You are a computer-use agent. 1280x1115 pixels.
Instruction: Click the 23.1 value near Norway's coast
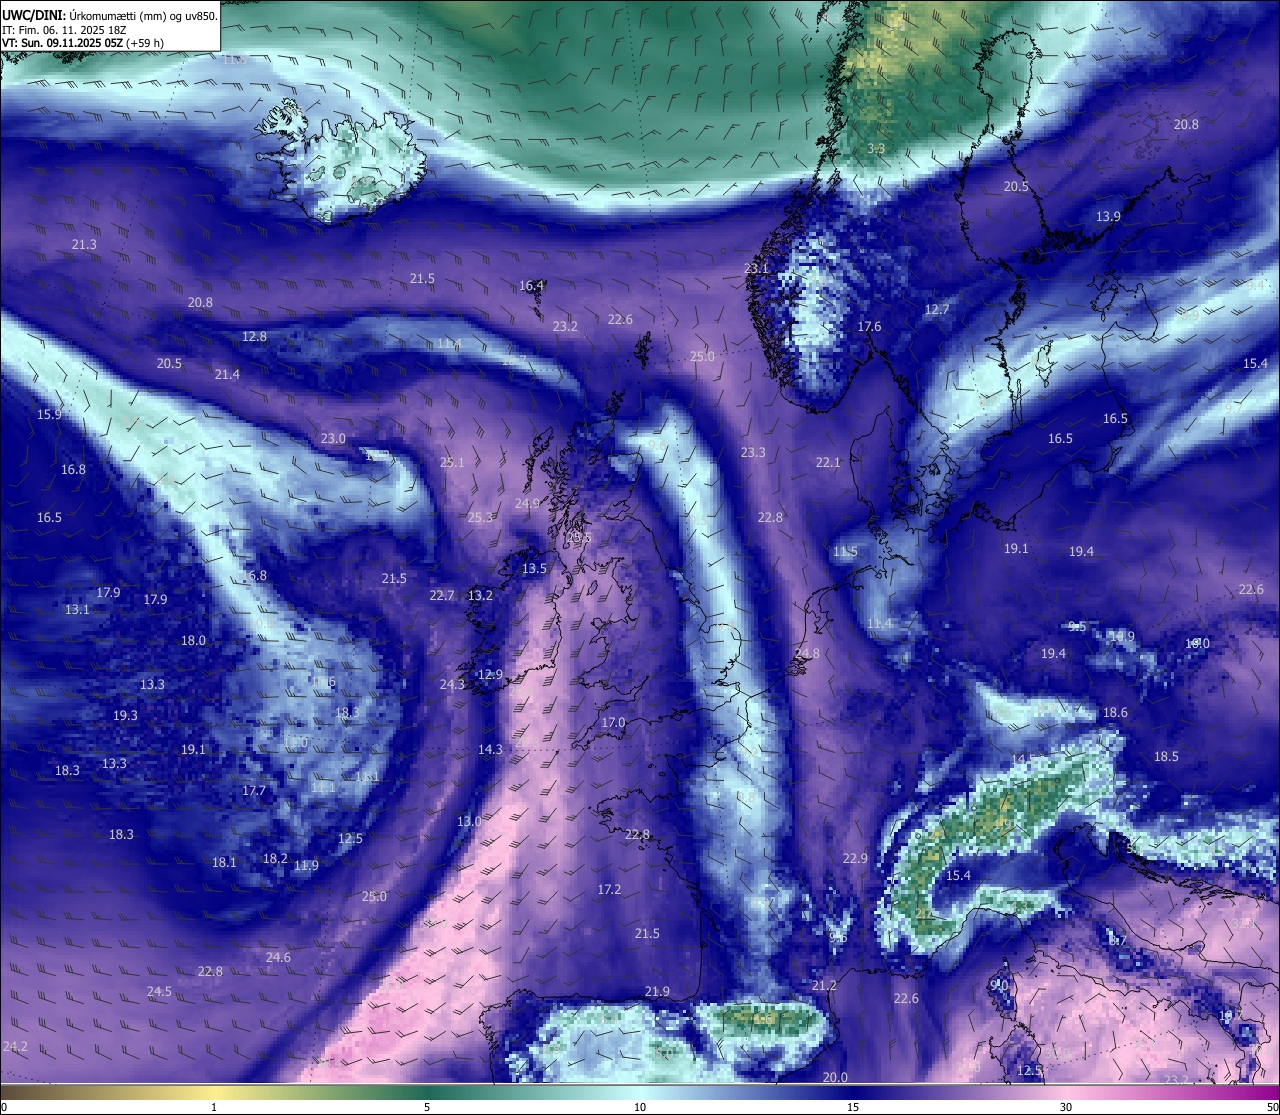[x=756, y=268]
